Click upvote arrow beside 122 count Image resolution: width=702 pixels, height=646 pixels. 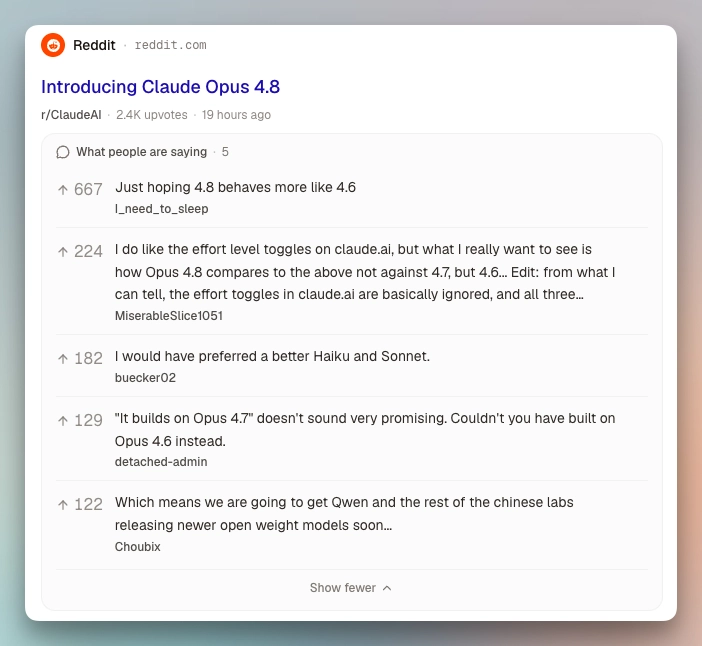click(x=63, y=505)
